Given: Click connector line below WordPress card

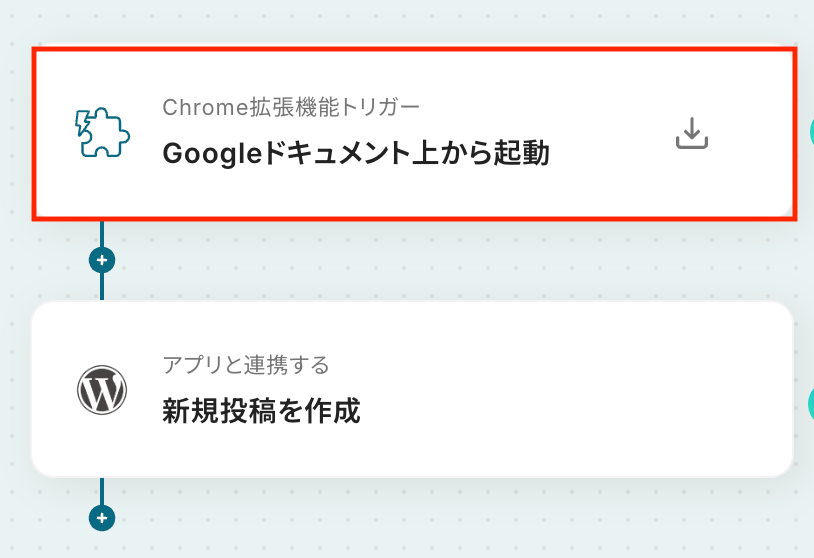Looking at the screenshot, I should pos(102,492).
